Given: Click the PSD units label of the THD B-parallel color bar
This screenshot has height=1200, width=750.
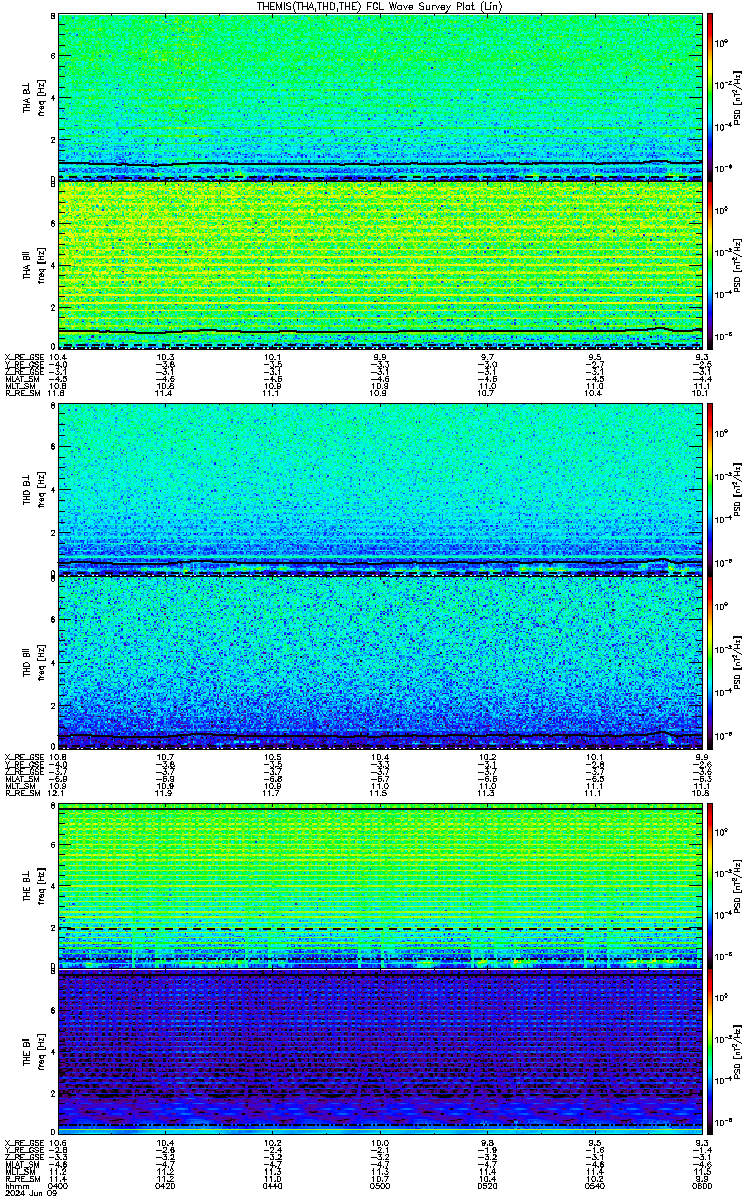Looking at the screenshot, I should [x=738, y=662].
